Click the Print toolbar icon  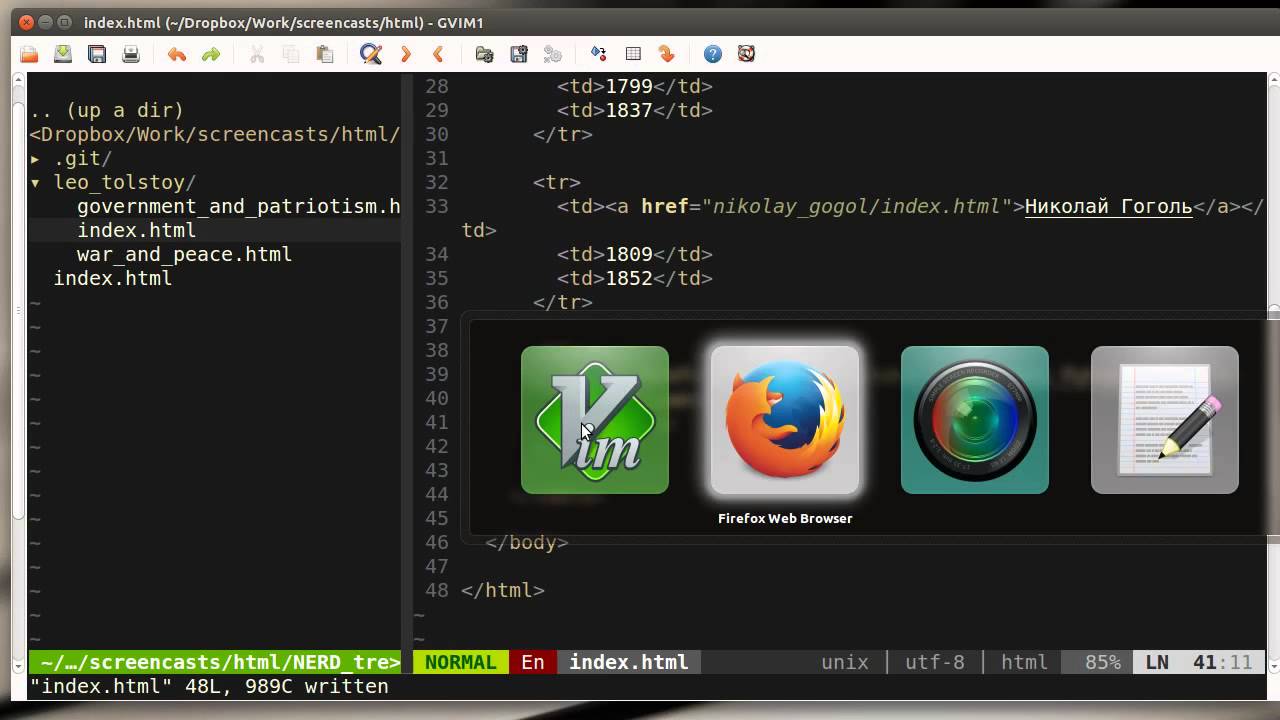[131, 54]
